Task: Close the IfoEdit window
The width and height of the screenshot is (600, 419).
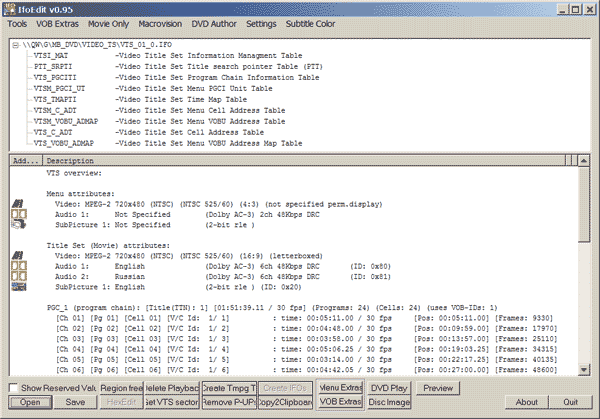Action: [590, 10]
